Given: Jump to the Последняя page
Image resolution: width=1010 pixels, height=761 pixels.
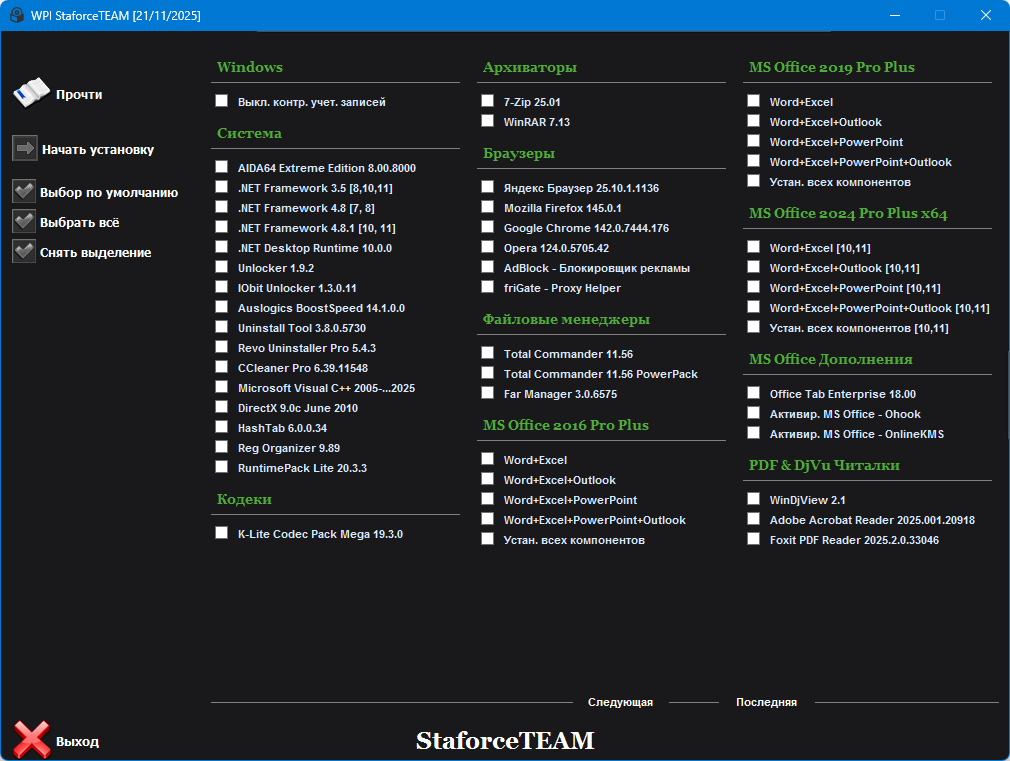Looking at the screenshot, I should pos(767,702).
